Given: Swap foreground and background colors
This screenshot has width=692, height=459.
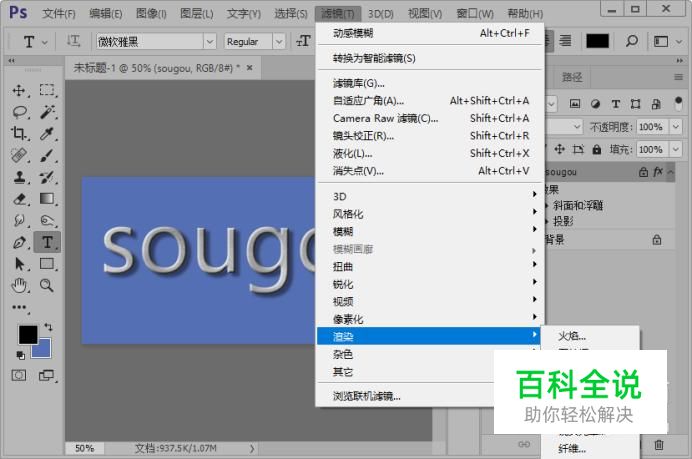Looking at the screenshot, I should 48,327.
